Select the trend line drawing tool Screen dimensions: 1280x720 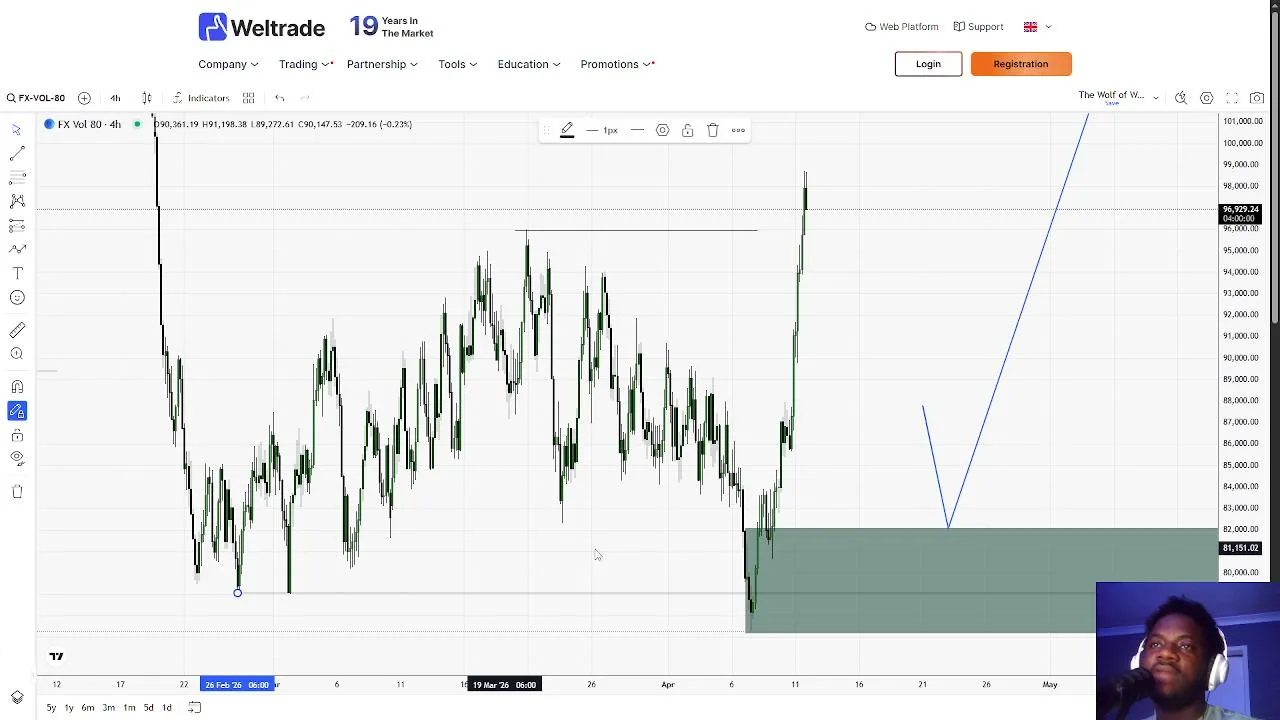click(x=17, y=154)
